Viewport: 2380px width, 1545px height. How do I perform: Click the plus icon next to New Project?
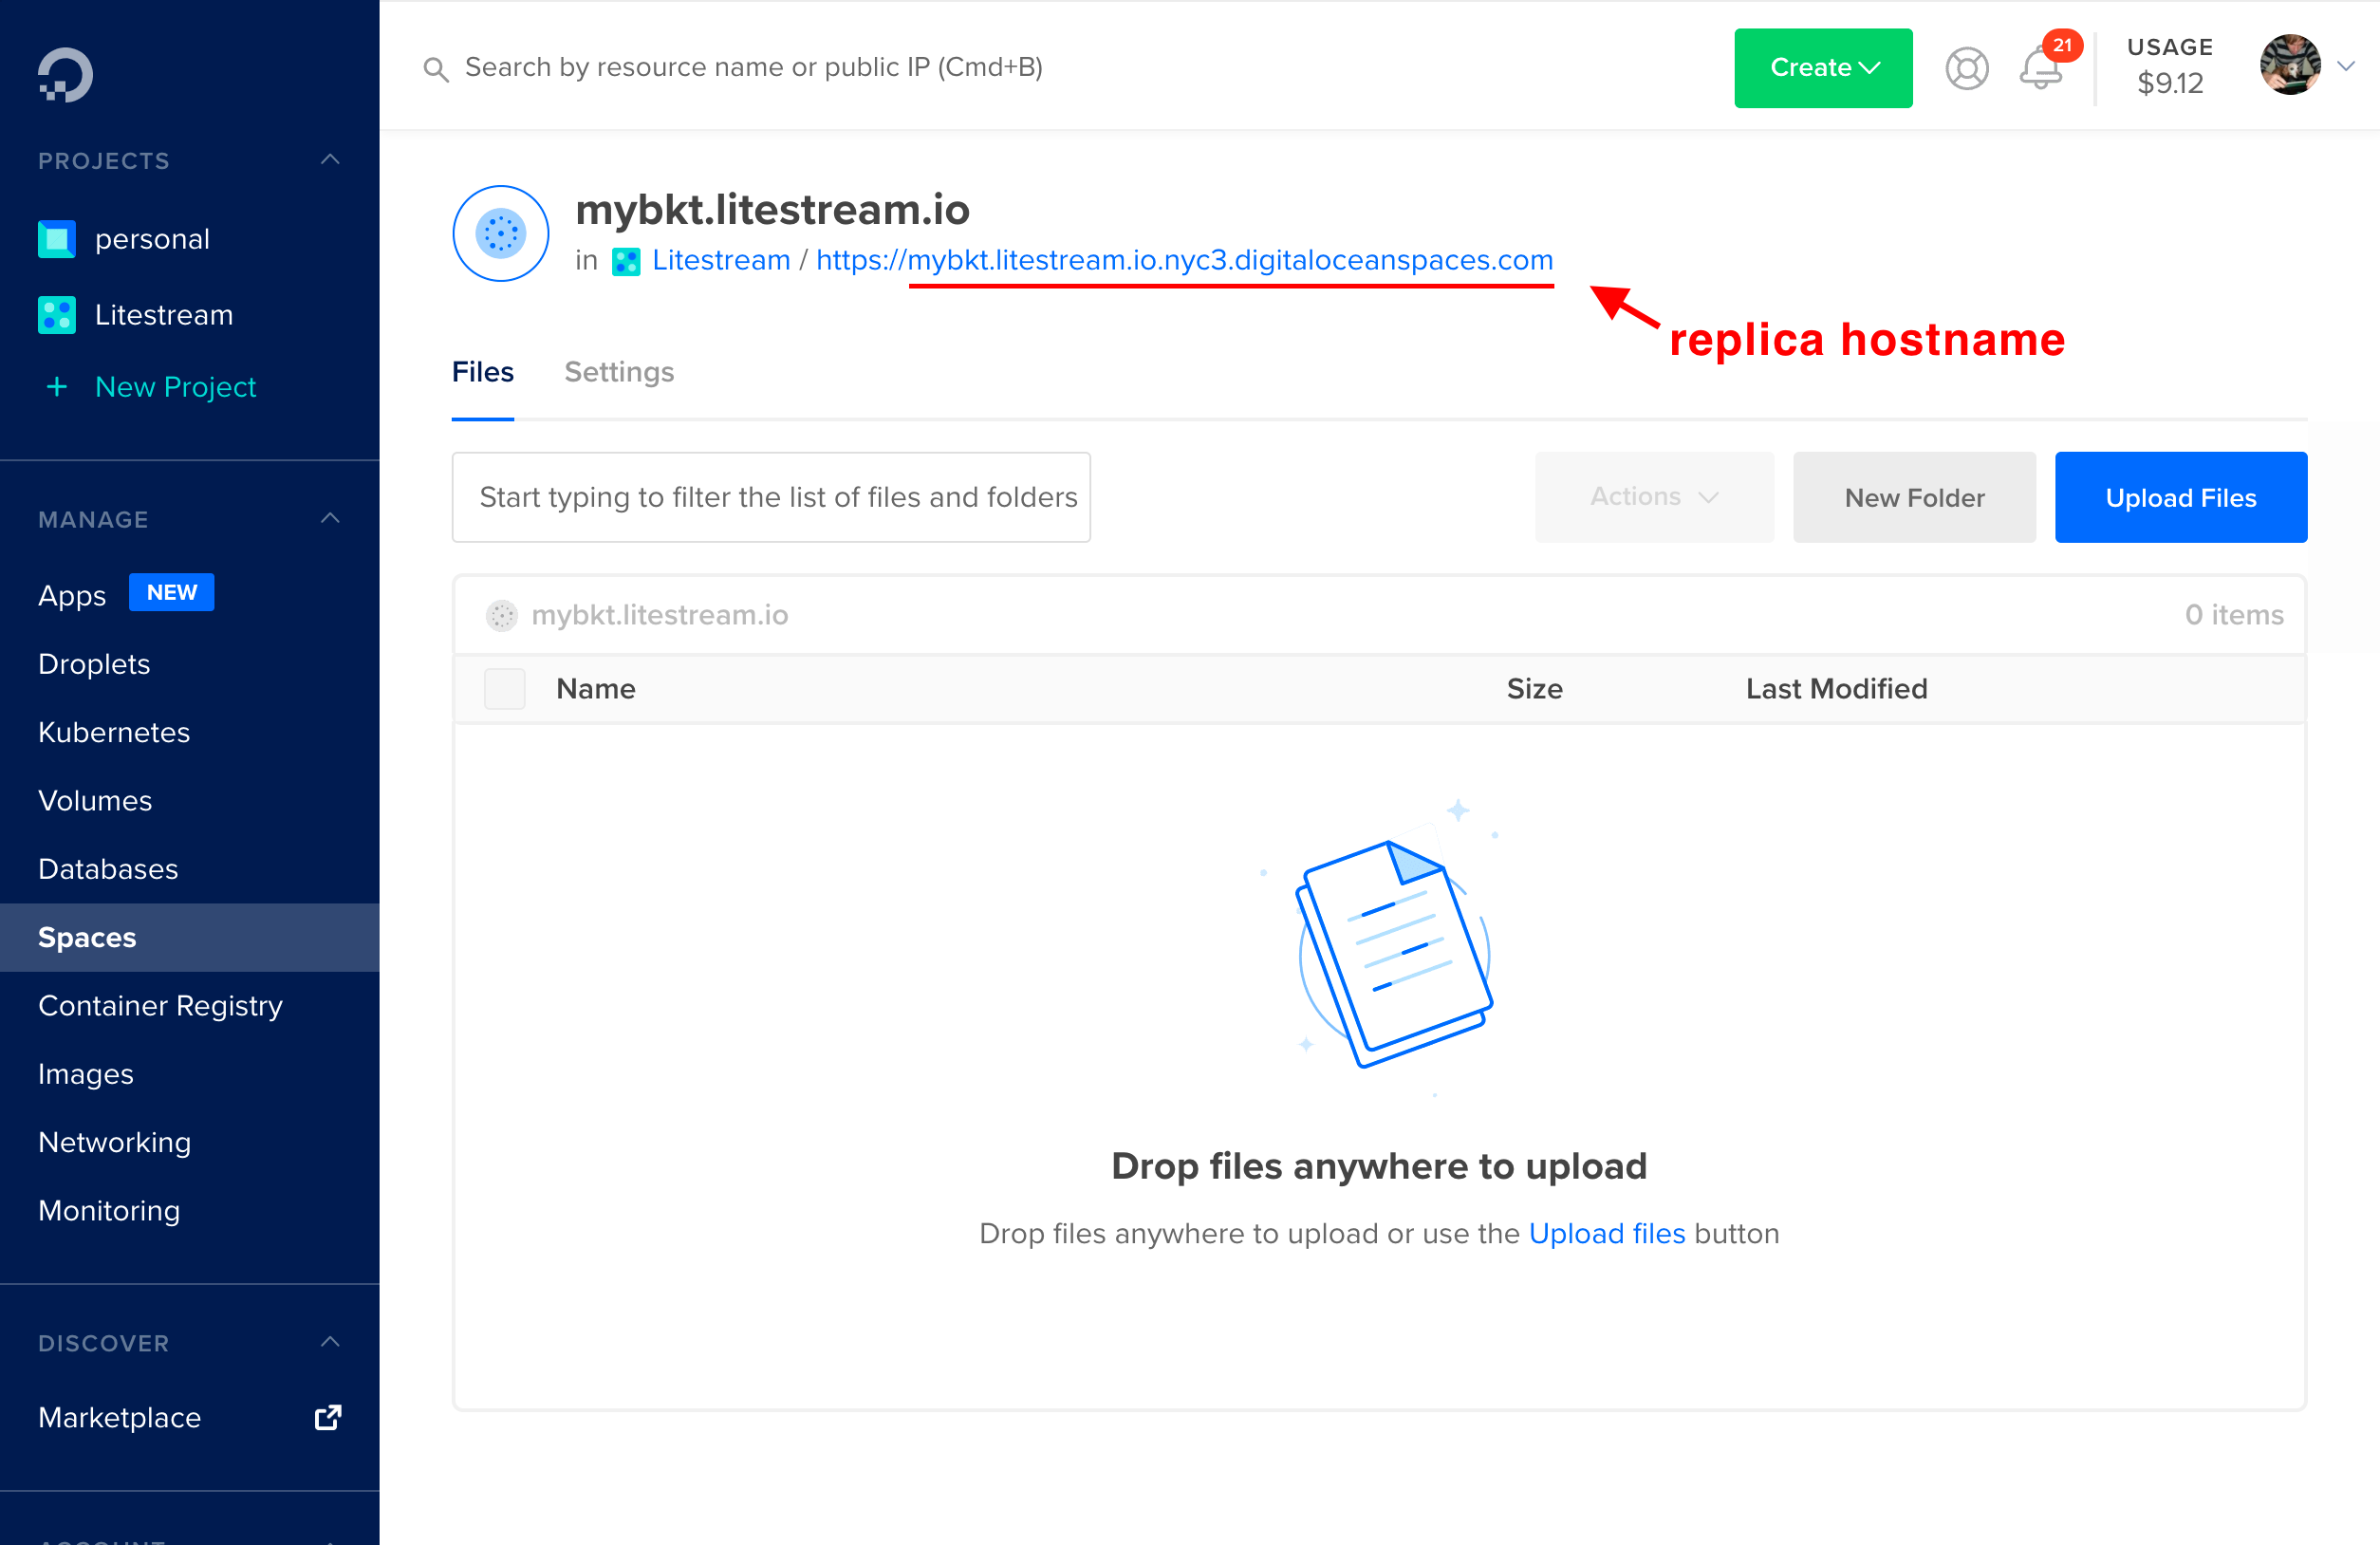click(57, 387)
